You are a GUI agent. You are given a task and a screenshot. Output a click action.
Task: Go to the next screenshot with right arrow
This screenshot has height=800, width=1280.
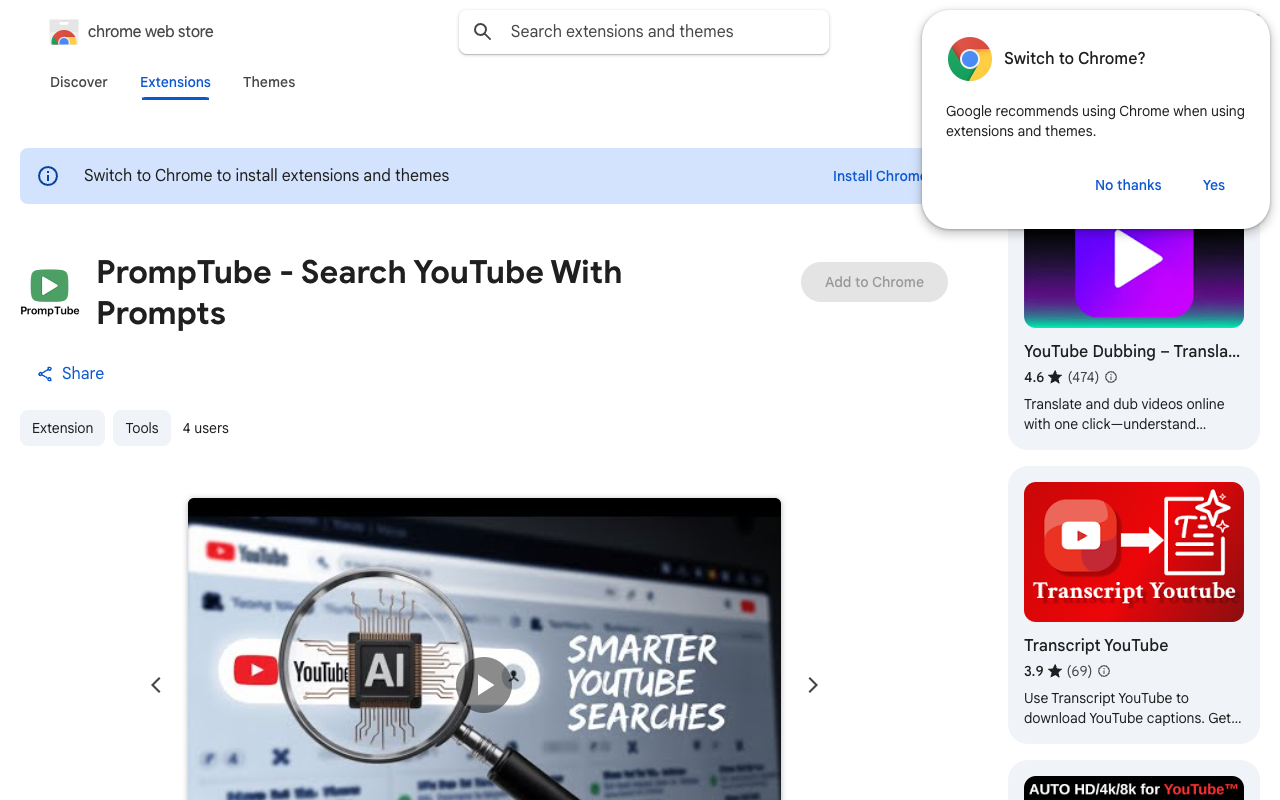tap(813, 685)
